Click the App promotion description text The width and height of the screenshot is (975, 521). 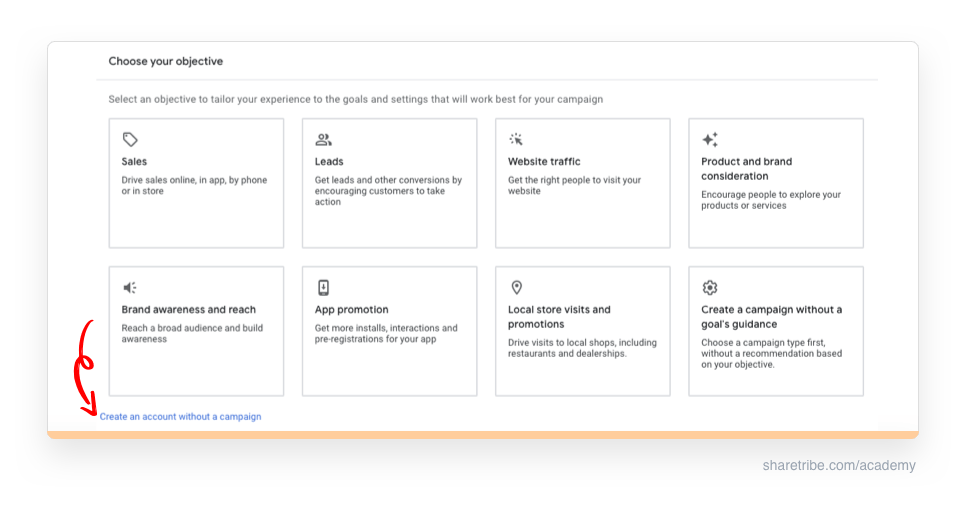pyautogui.click(x=385, y=333)
